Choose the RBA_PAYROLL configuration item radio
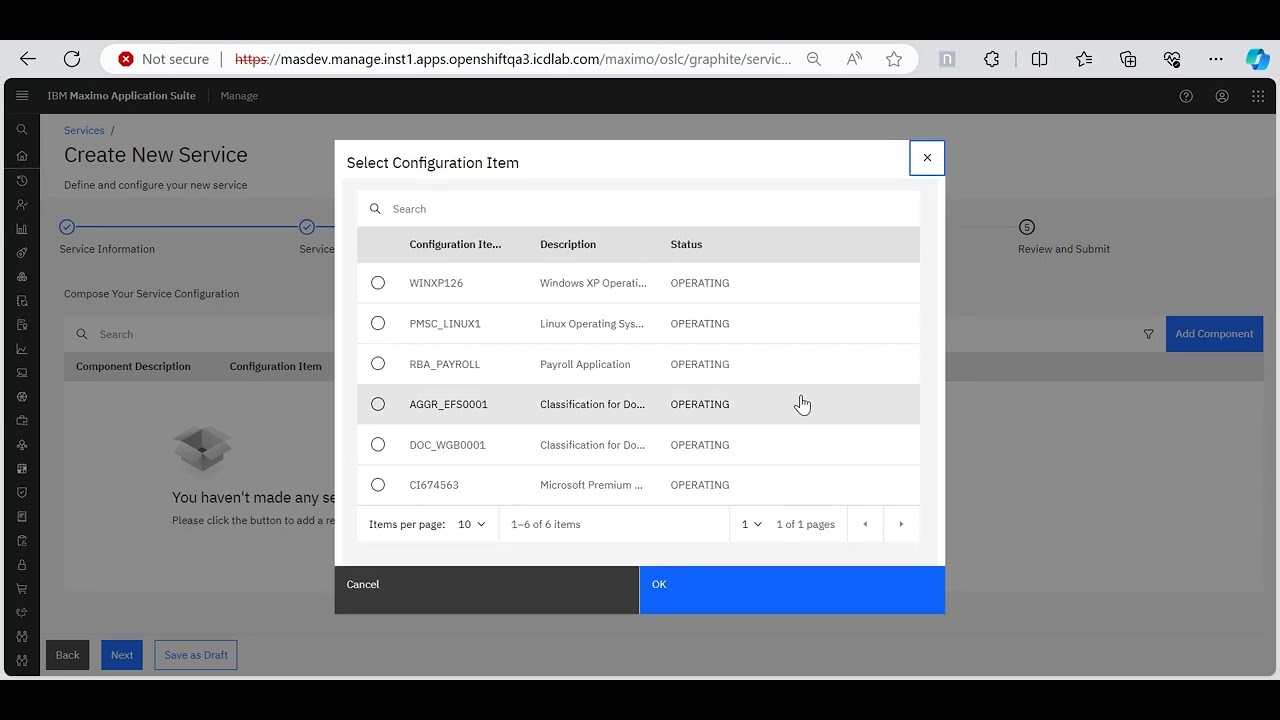 378,364
